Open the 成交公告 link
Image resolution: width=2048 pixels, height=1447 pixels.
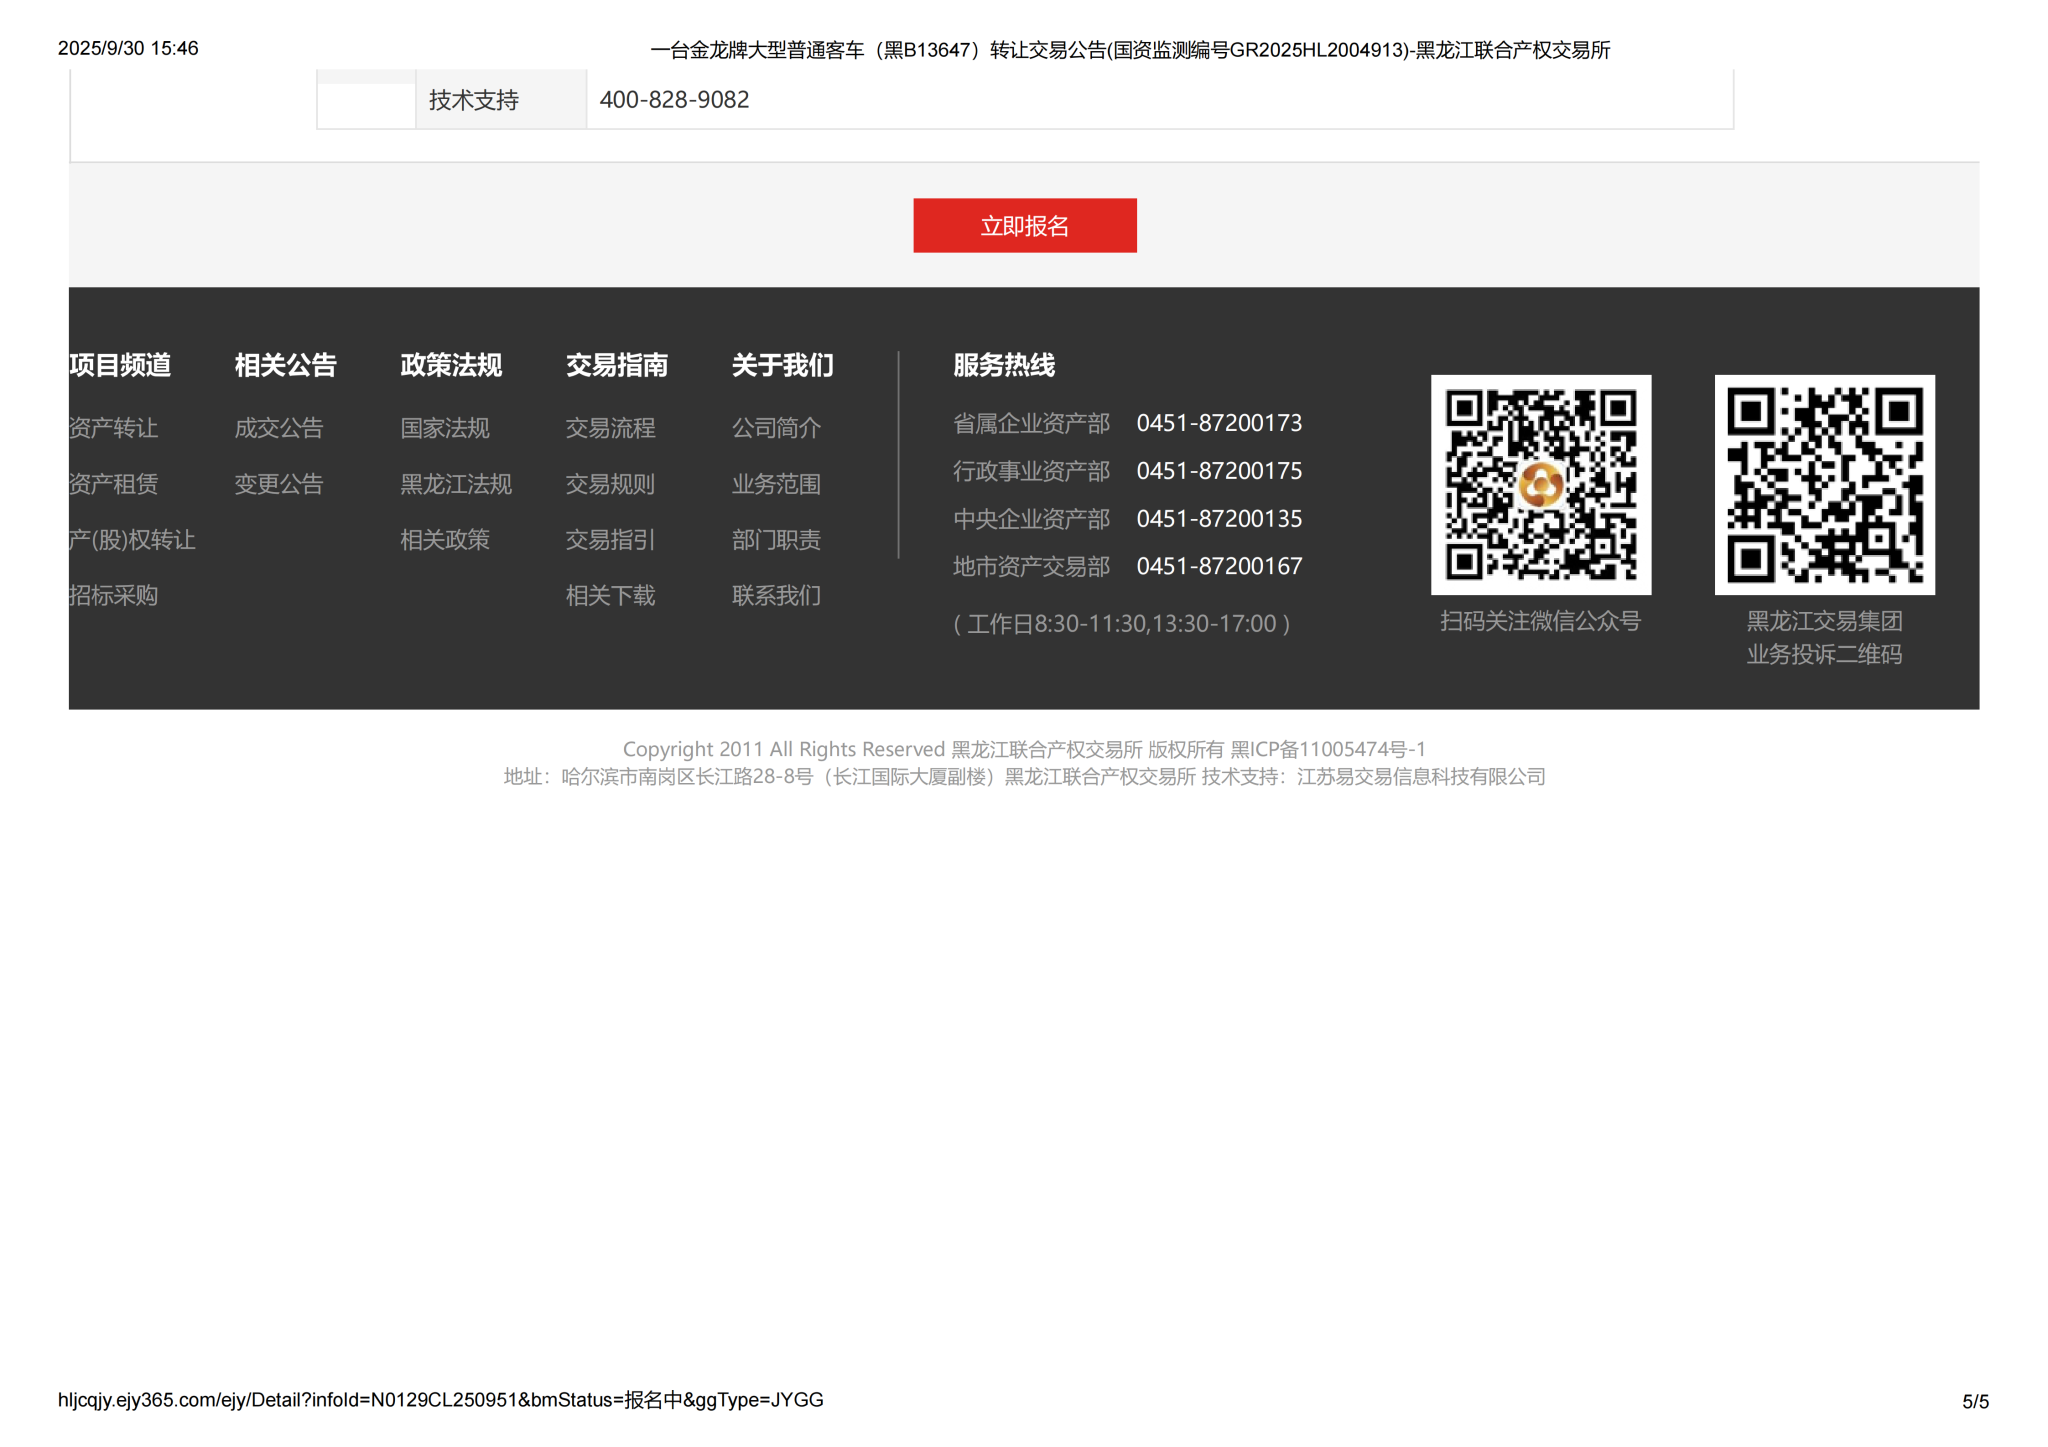point(279,428)
